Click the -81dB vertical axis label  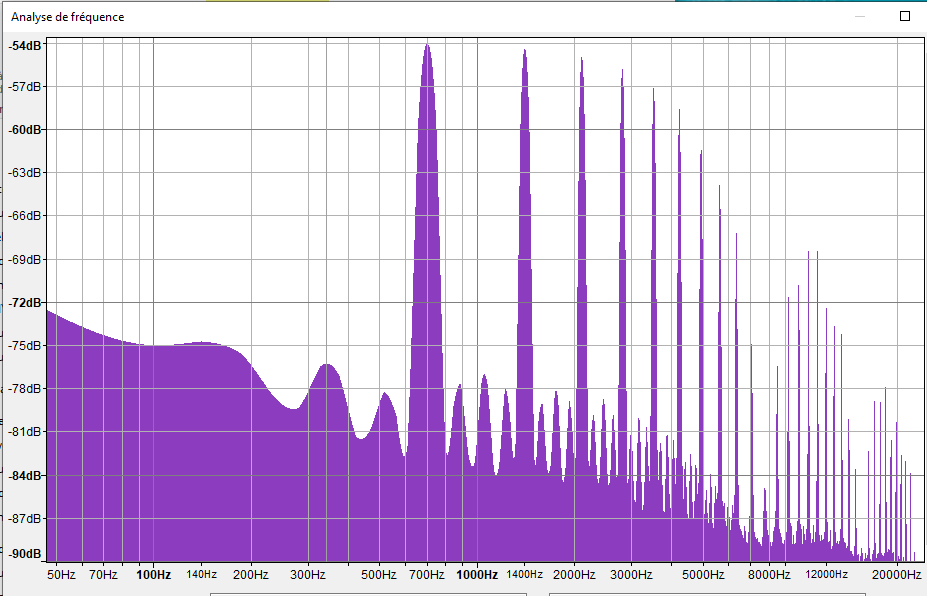[x=25, y=431]
